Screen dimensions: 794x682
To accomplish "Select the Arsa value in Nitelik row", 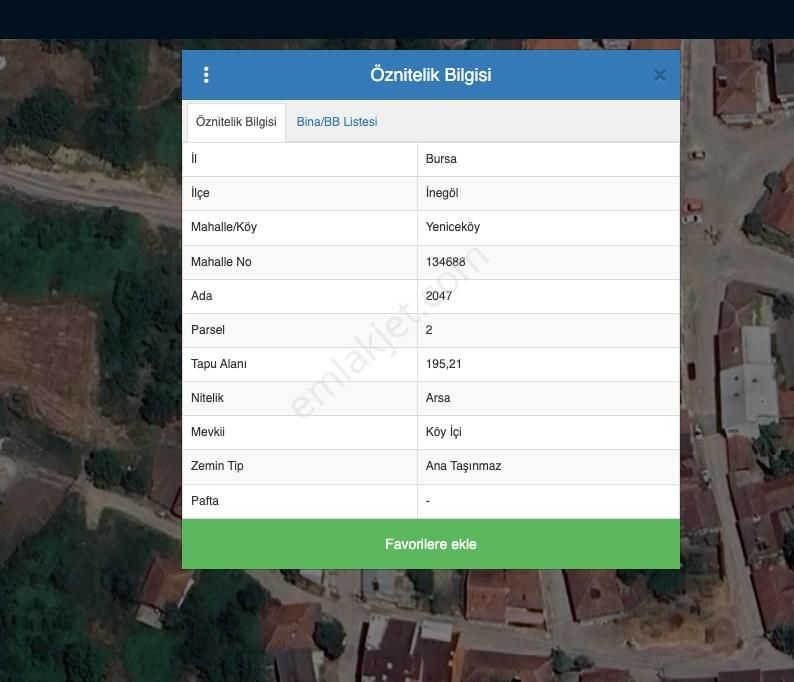I will [438, 398].
